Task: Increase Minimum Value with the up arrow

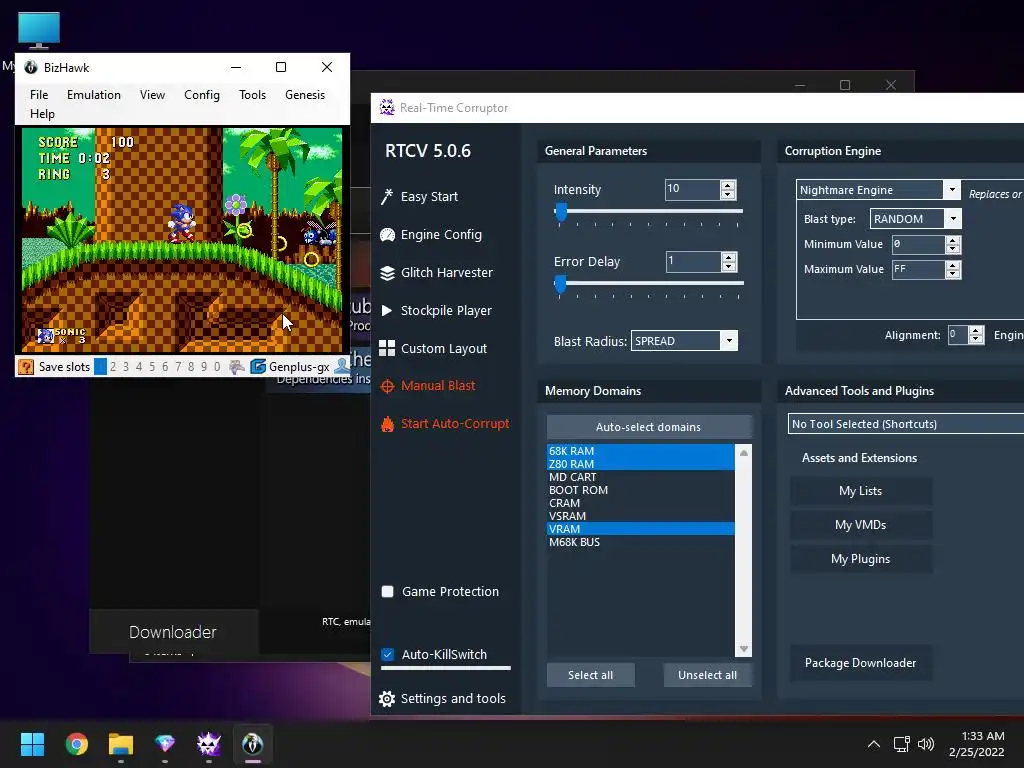Action: coord(953,240)
